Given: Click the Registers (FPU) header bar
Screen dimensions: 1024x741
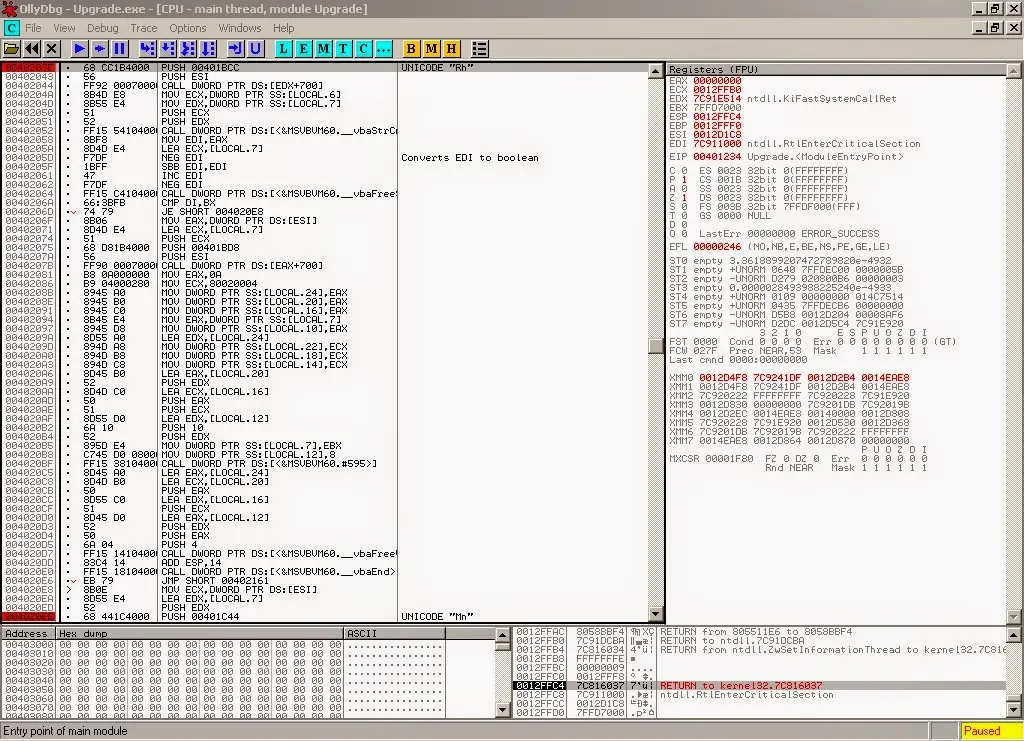Looking at the screenshot, I should coord(836,69).
